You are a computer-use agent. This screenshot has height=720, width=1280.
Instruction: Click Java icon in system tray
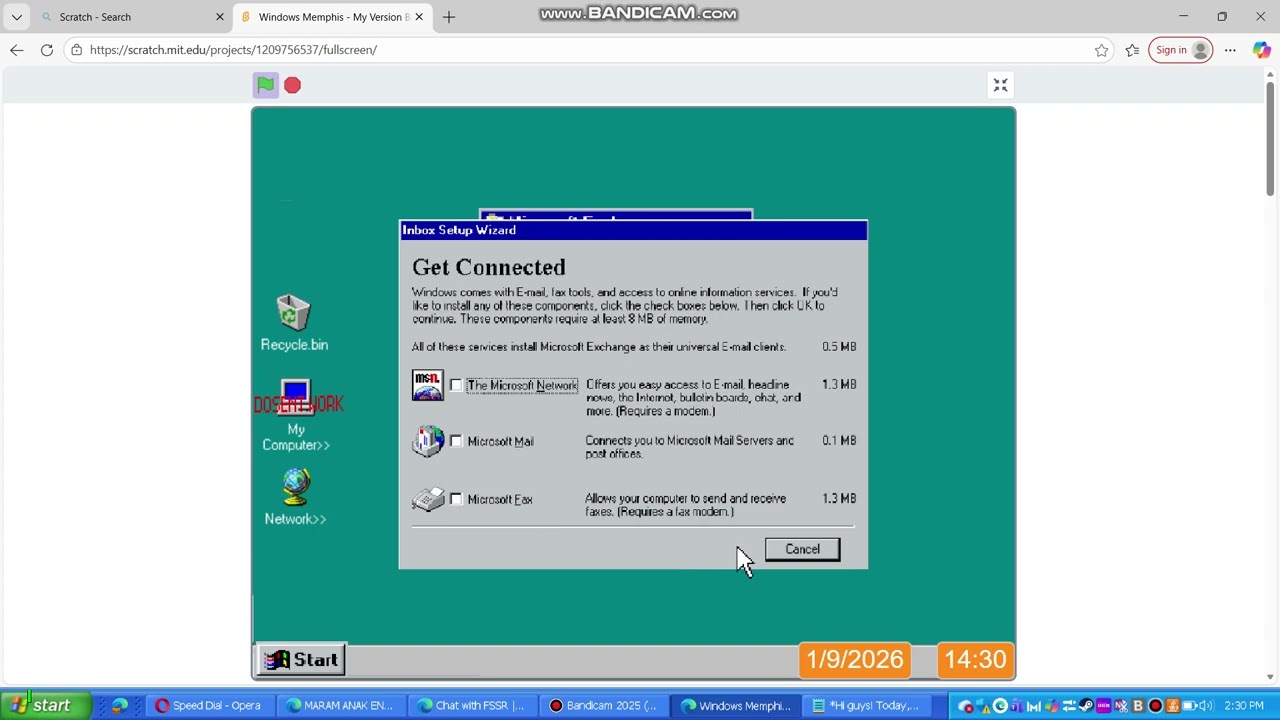point(1172,706)
